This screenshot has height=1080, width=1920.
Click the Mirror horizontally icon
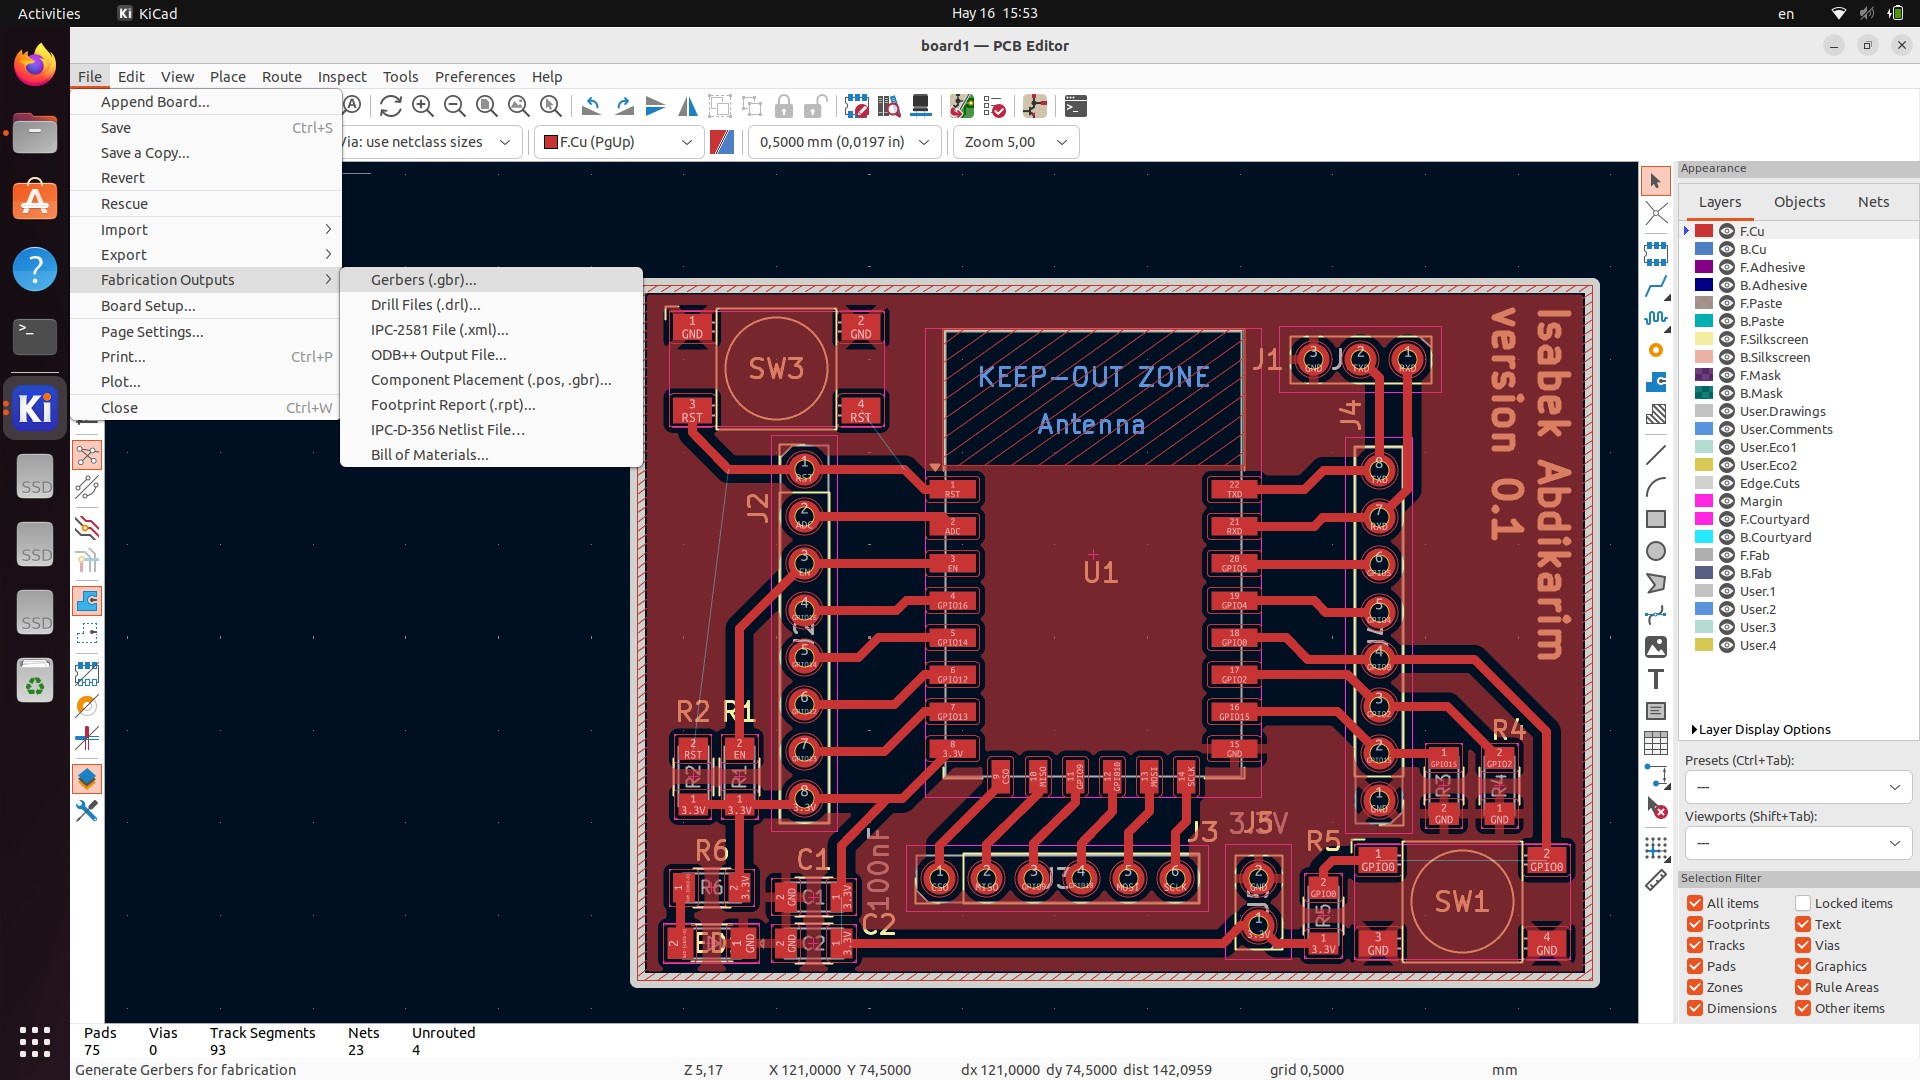click(x=688, y=106)
